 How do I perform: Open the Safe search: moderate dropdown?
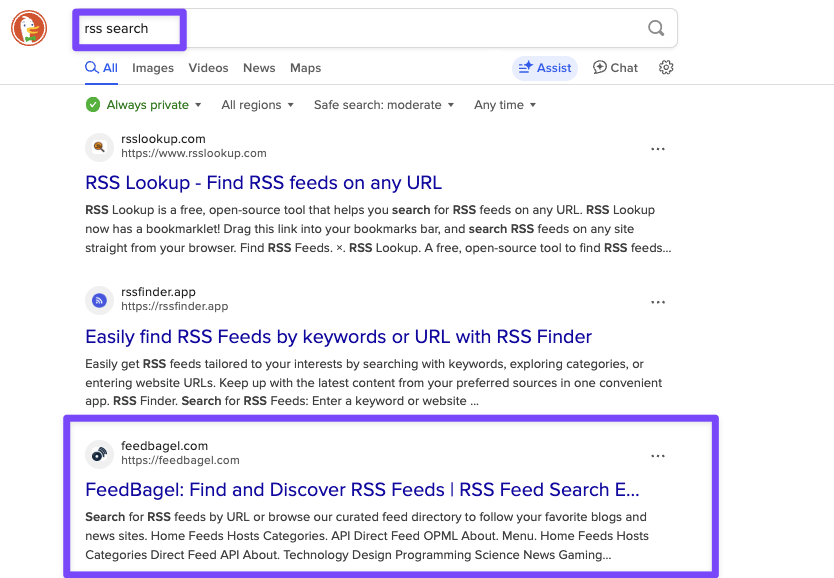[384, 105]
